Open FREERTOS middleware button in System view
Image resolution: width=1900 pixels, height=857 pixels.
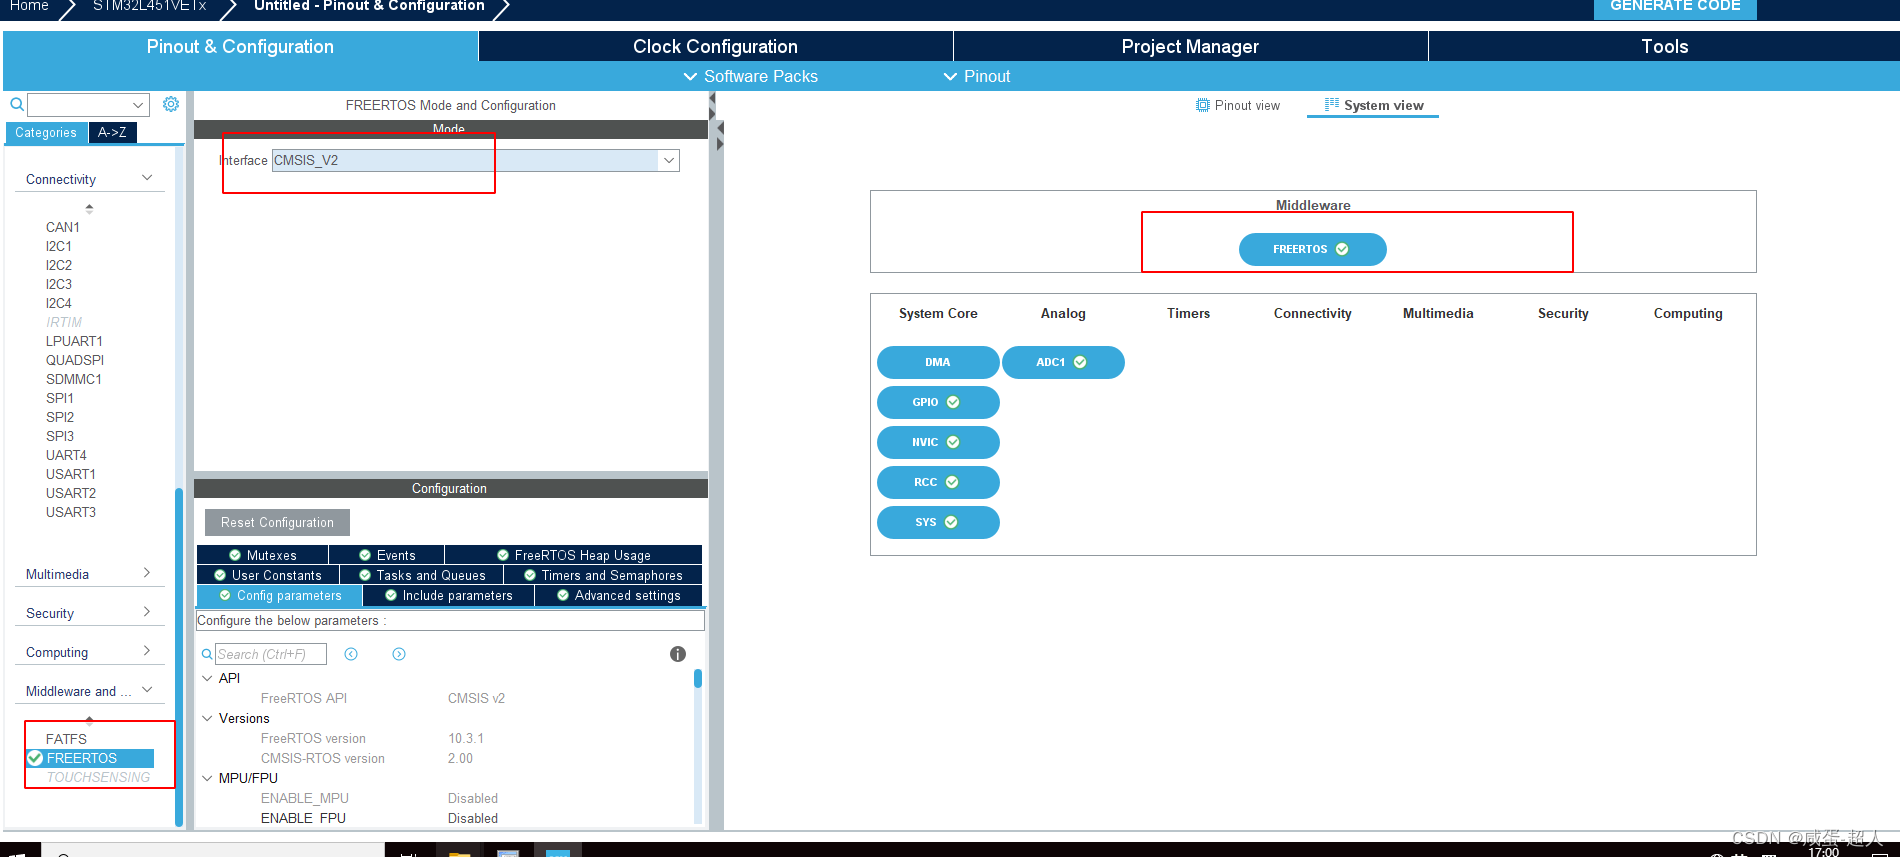1312,249
